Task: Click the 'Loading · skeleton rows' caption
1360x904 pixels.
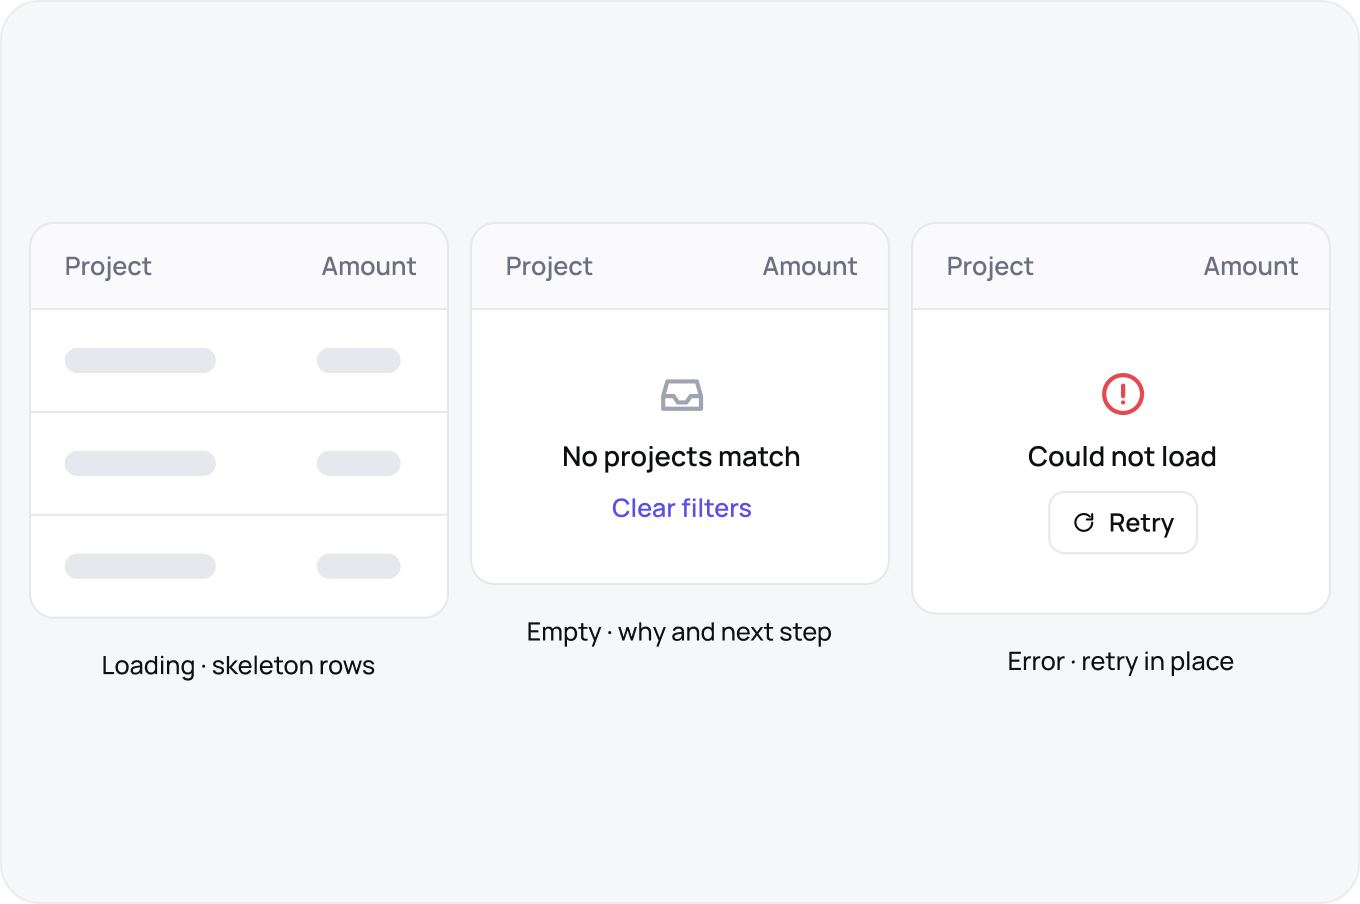Action: point(238,666)
